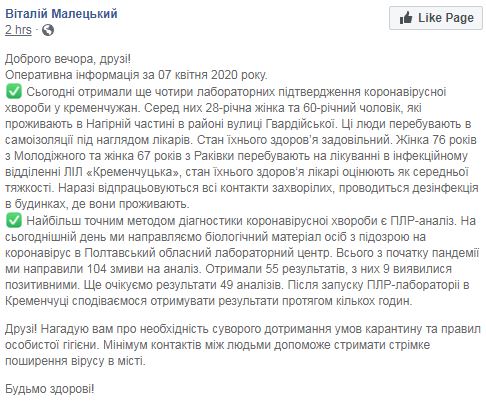Click the greeting Доброго вечора, друзі!
Image resolution: width=486 pixels, height=404 pixels.
click(x=68, y=59)
